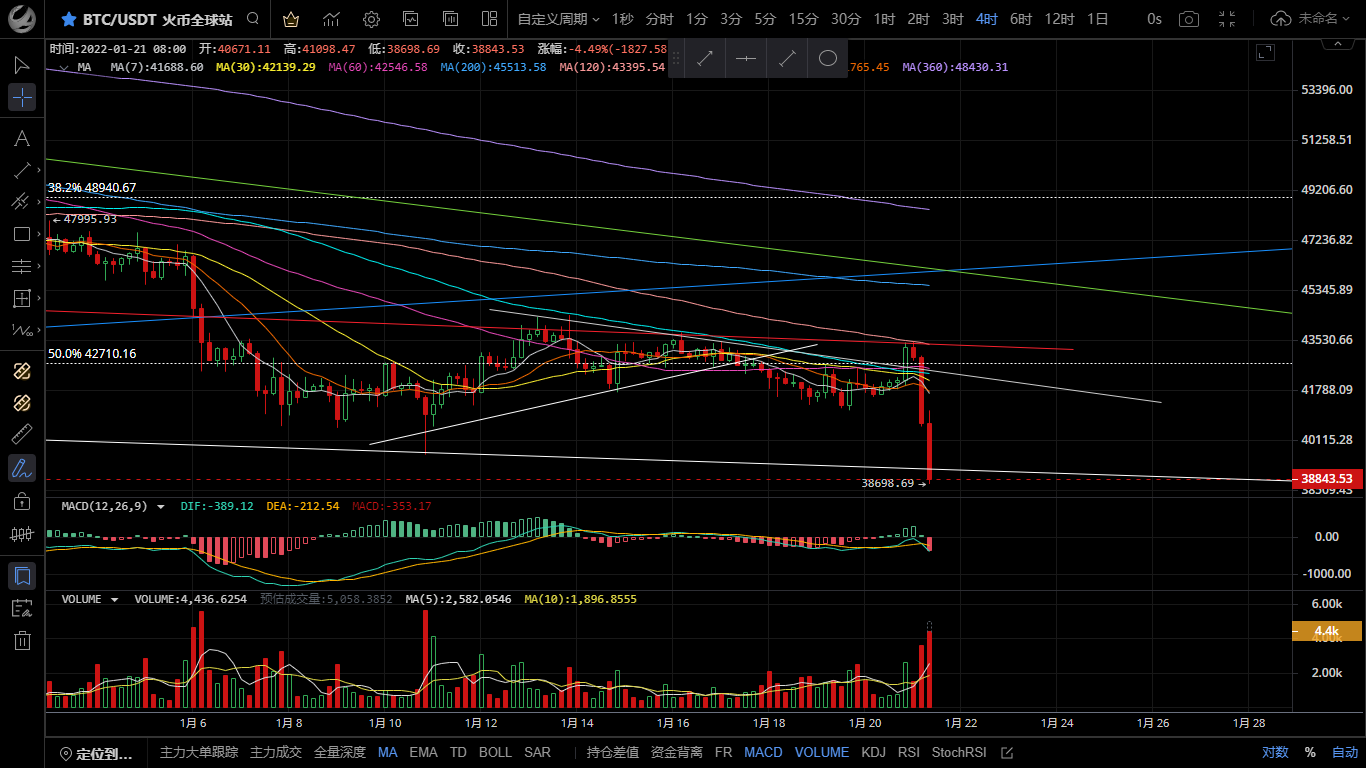This screenshot has height=768, width=1366.
Task: Click the shrink fullscreen arrows icon
Action: 1227,19
